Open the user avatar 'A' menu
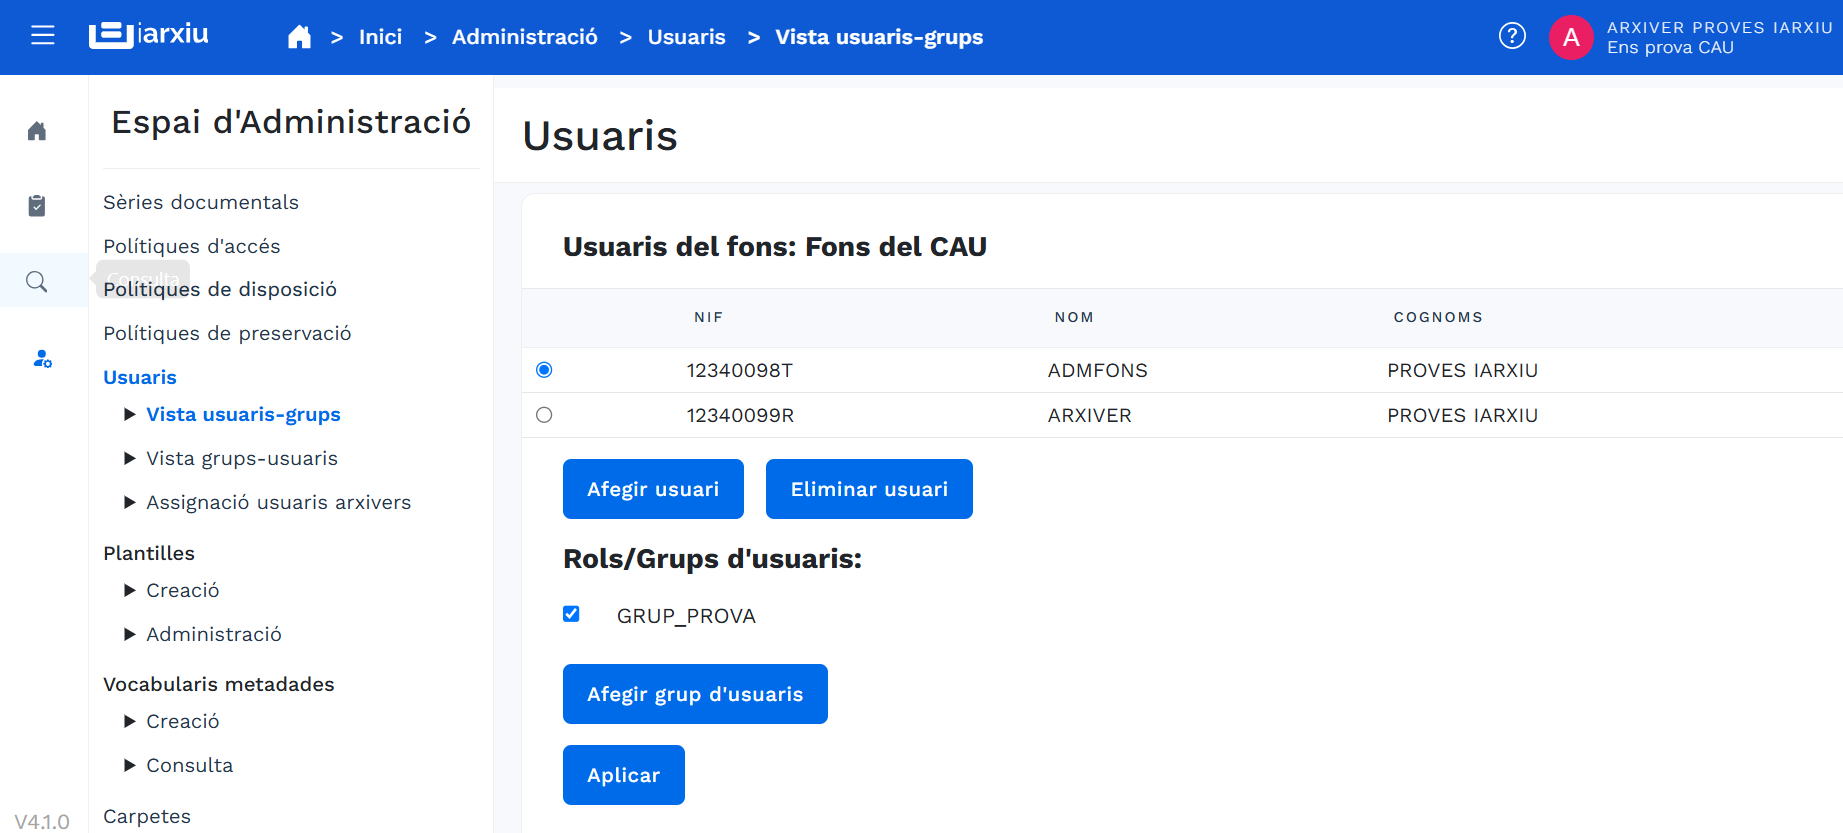The image size is (1843, 833). pos(1571,37)
